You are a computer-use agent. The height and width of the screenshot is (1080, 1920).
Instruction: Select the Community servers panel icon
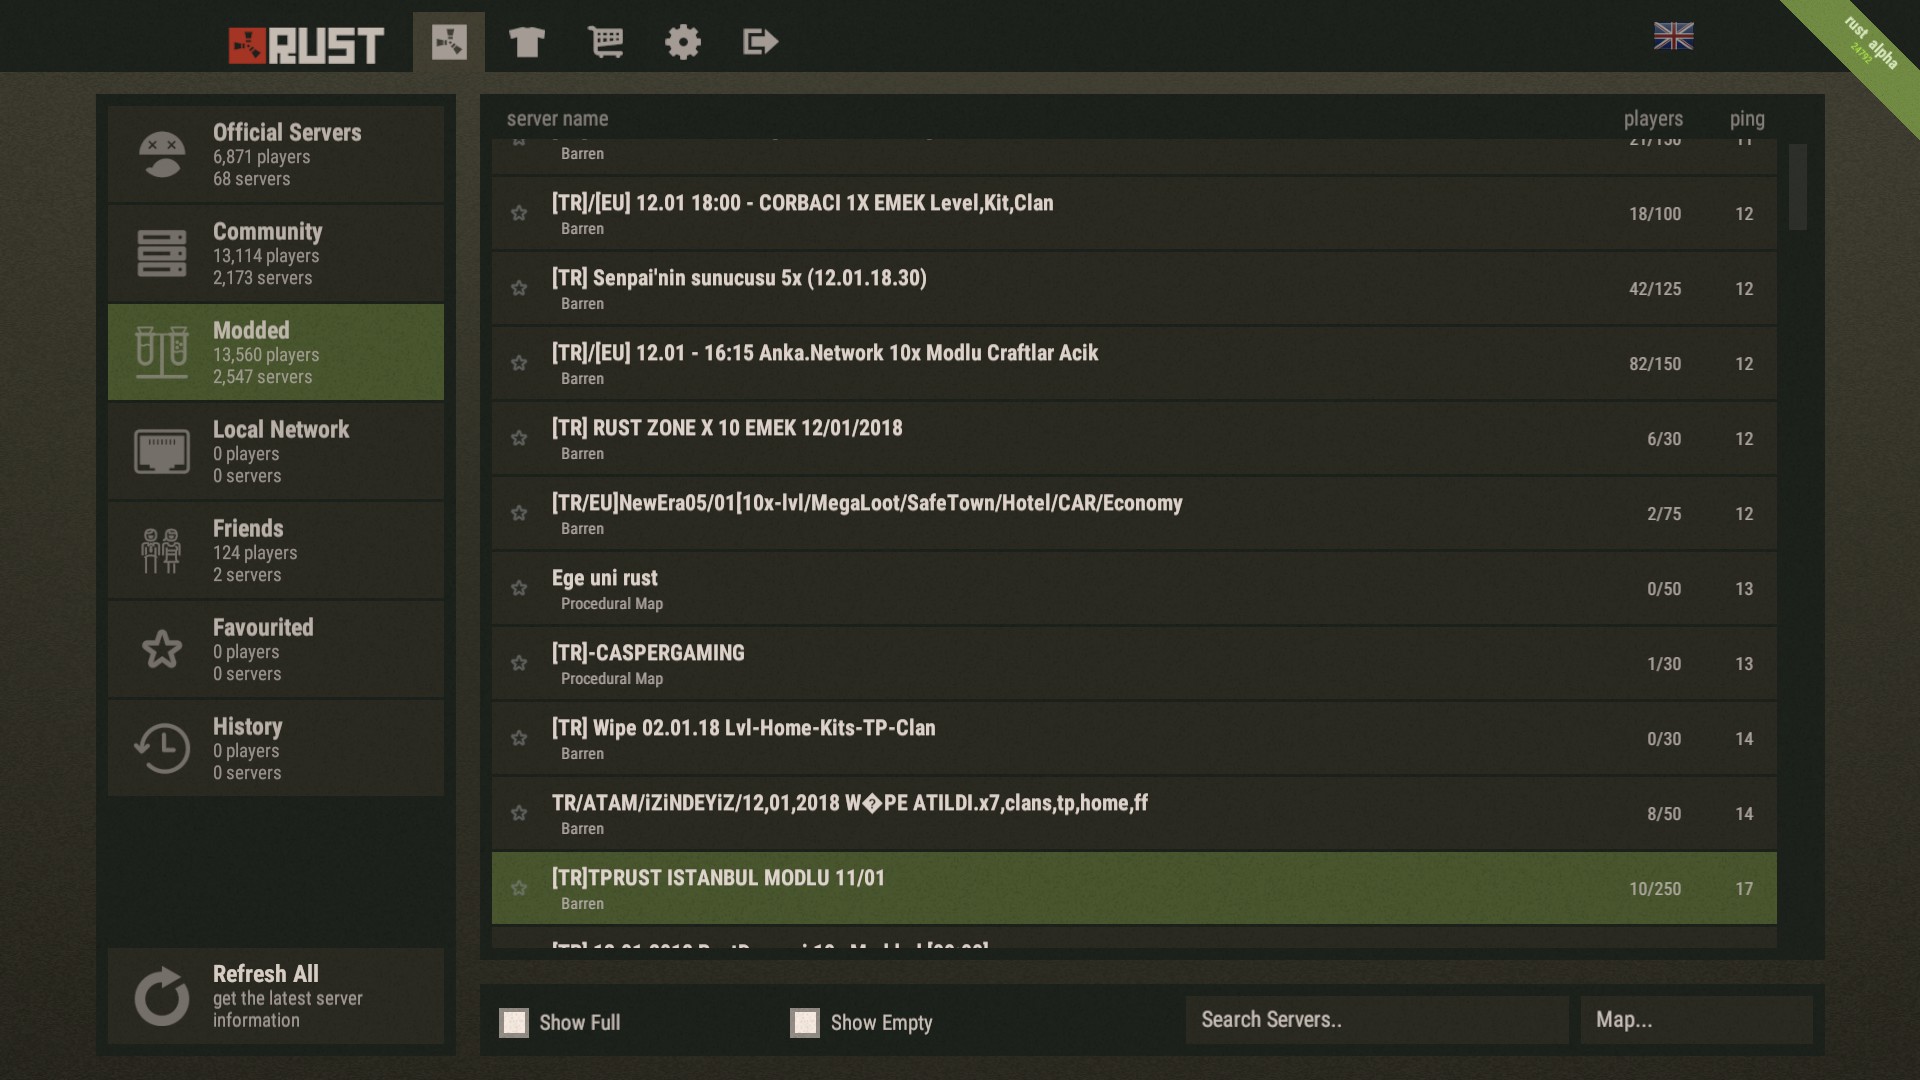[x=161, y=251]
